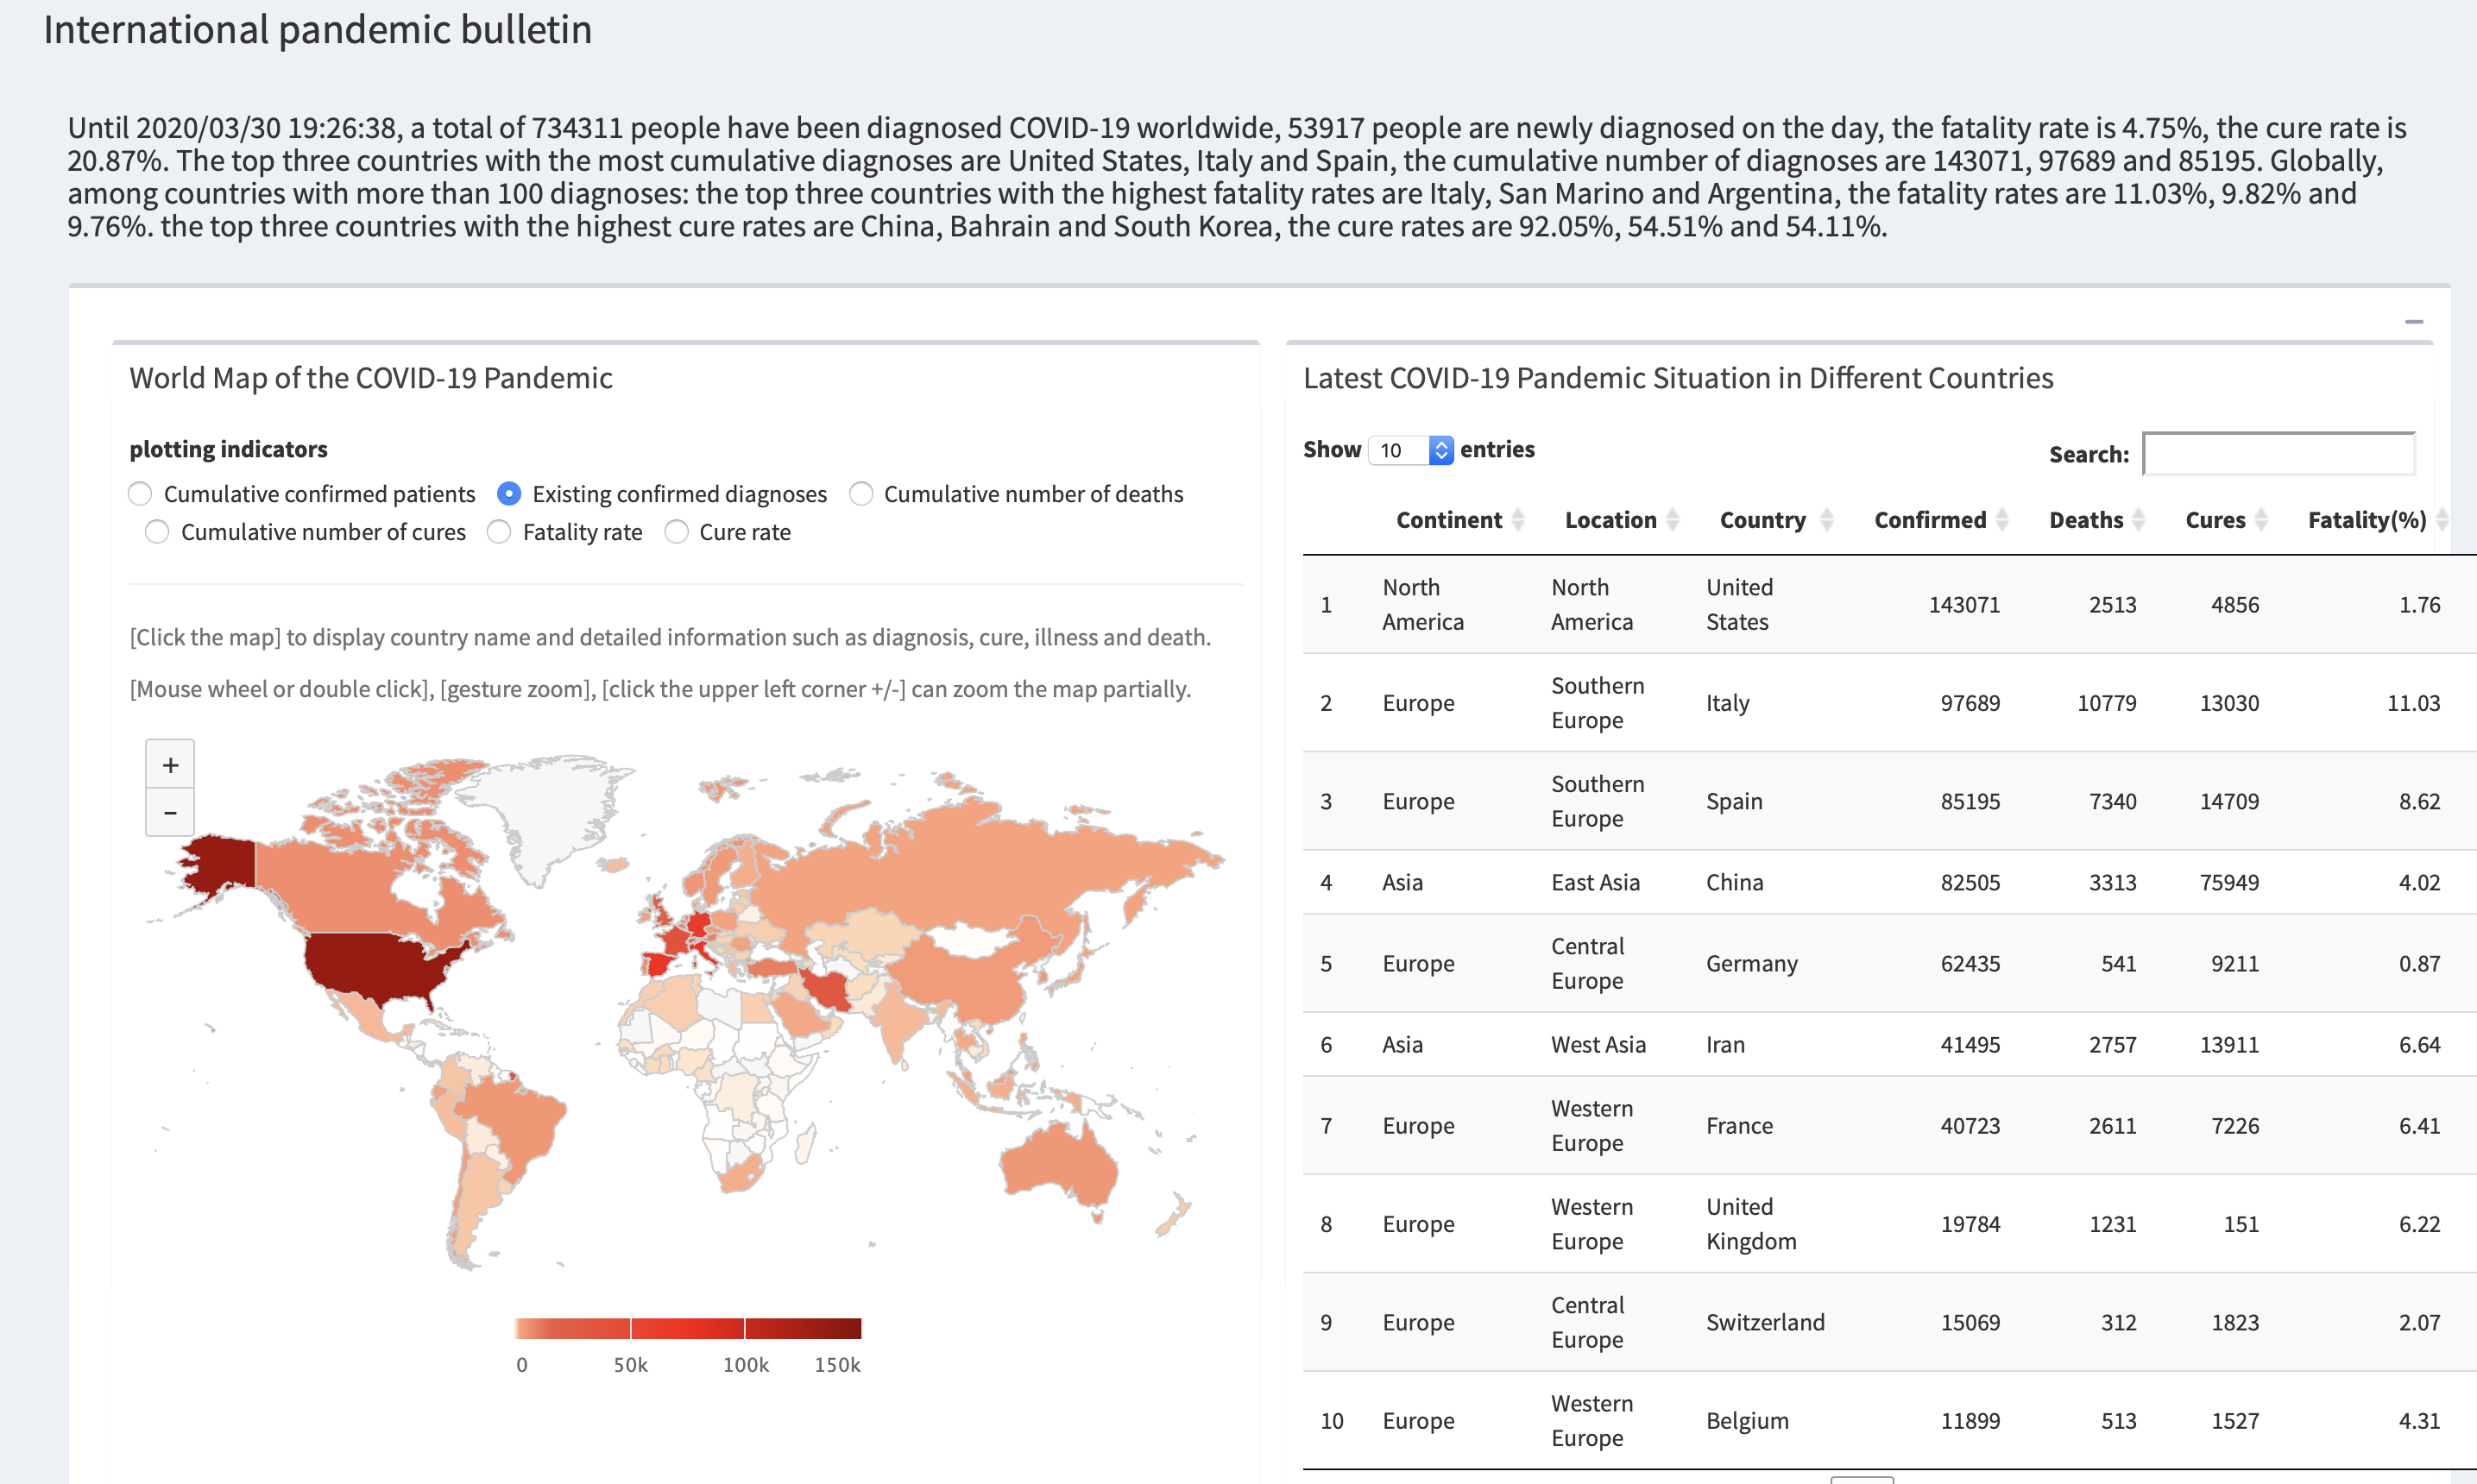This screenshot has height=1484, width=2477.
Task: Click the United States on the map
Action: click(x=380, y=965)
